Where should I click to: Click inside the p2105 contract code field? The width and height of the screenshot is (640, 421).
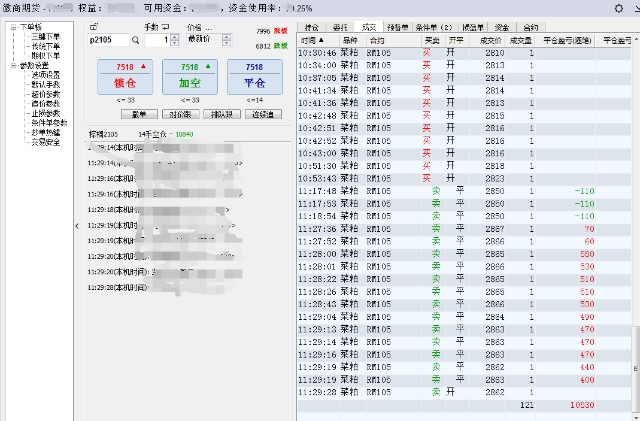107,41
